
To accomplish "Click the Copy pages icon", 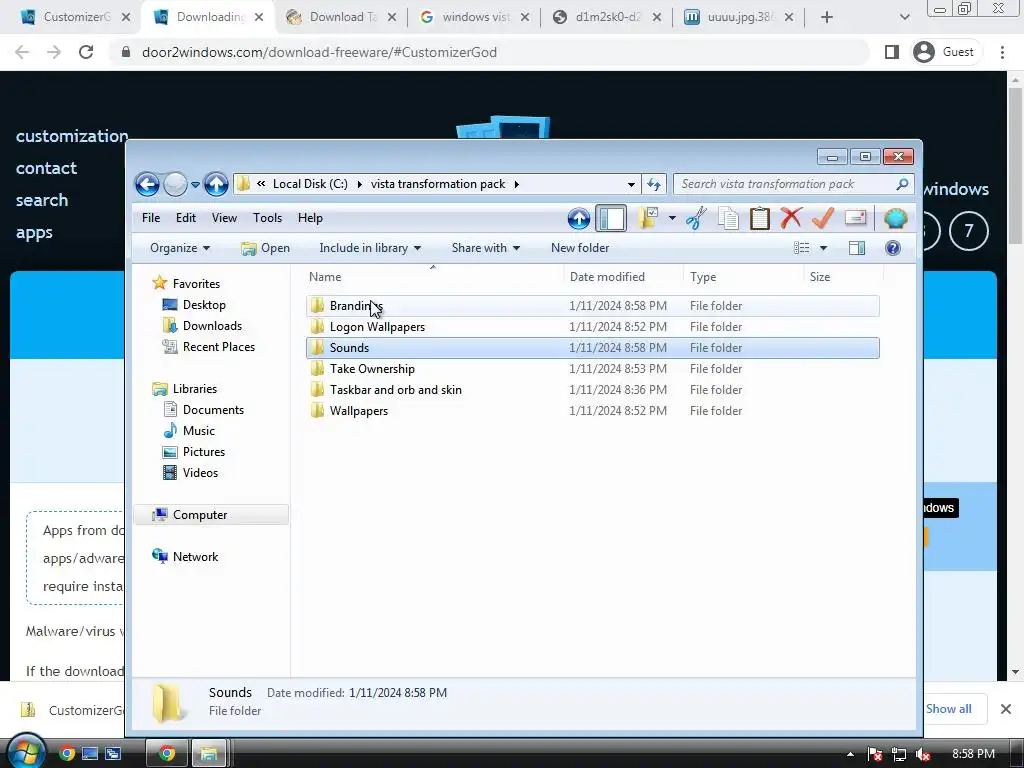I will click(x=728, y=218).
